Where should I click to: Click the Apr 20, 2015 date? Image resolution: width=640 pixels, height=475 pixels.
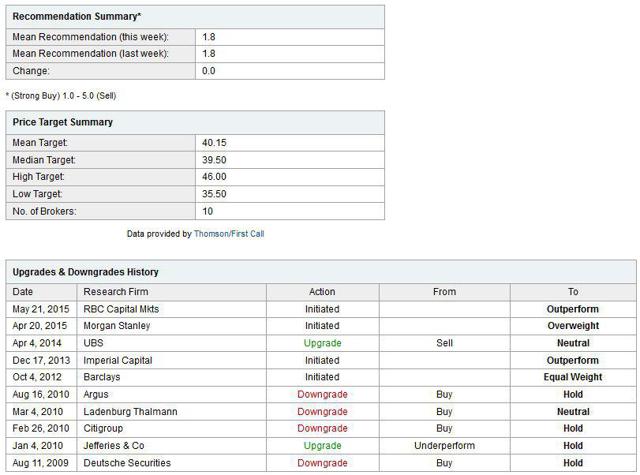coord(40,326)
